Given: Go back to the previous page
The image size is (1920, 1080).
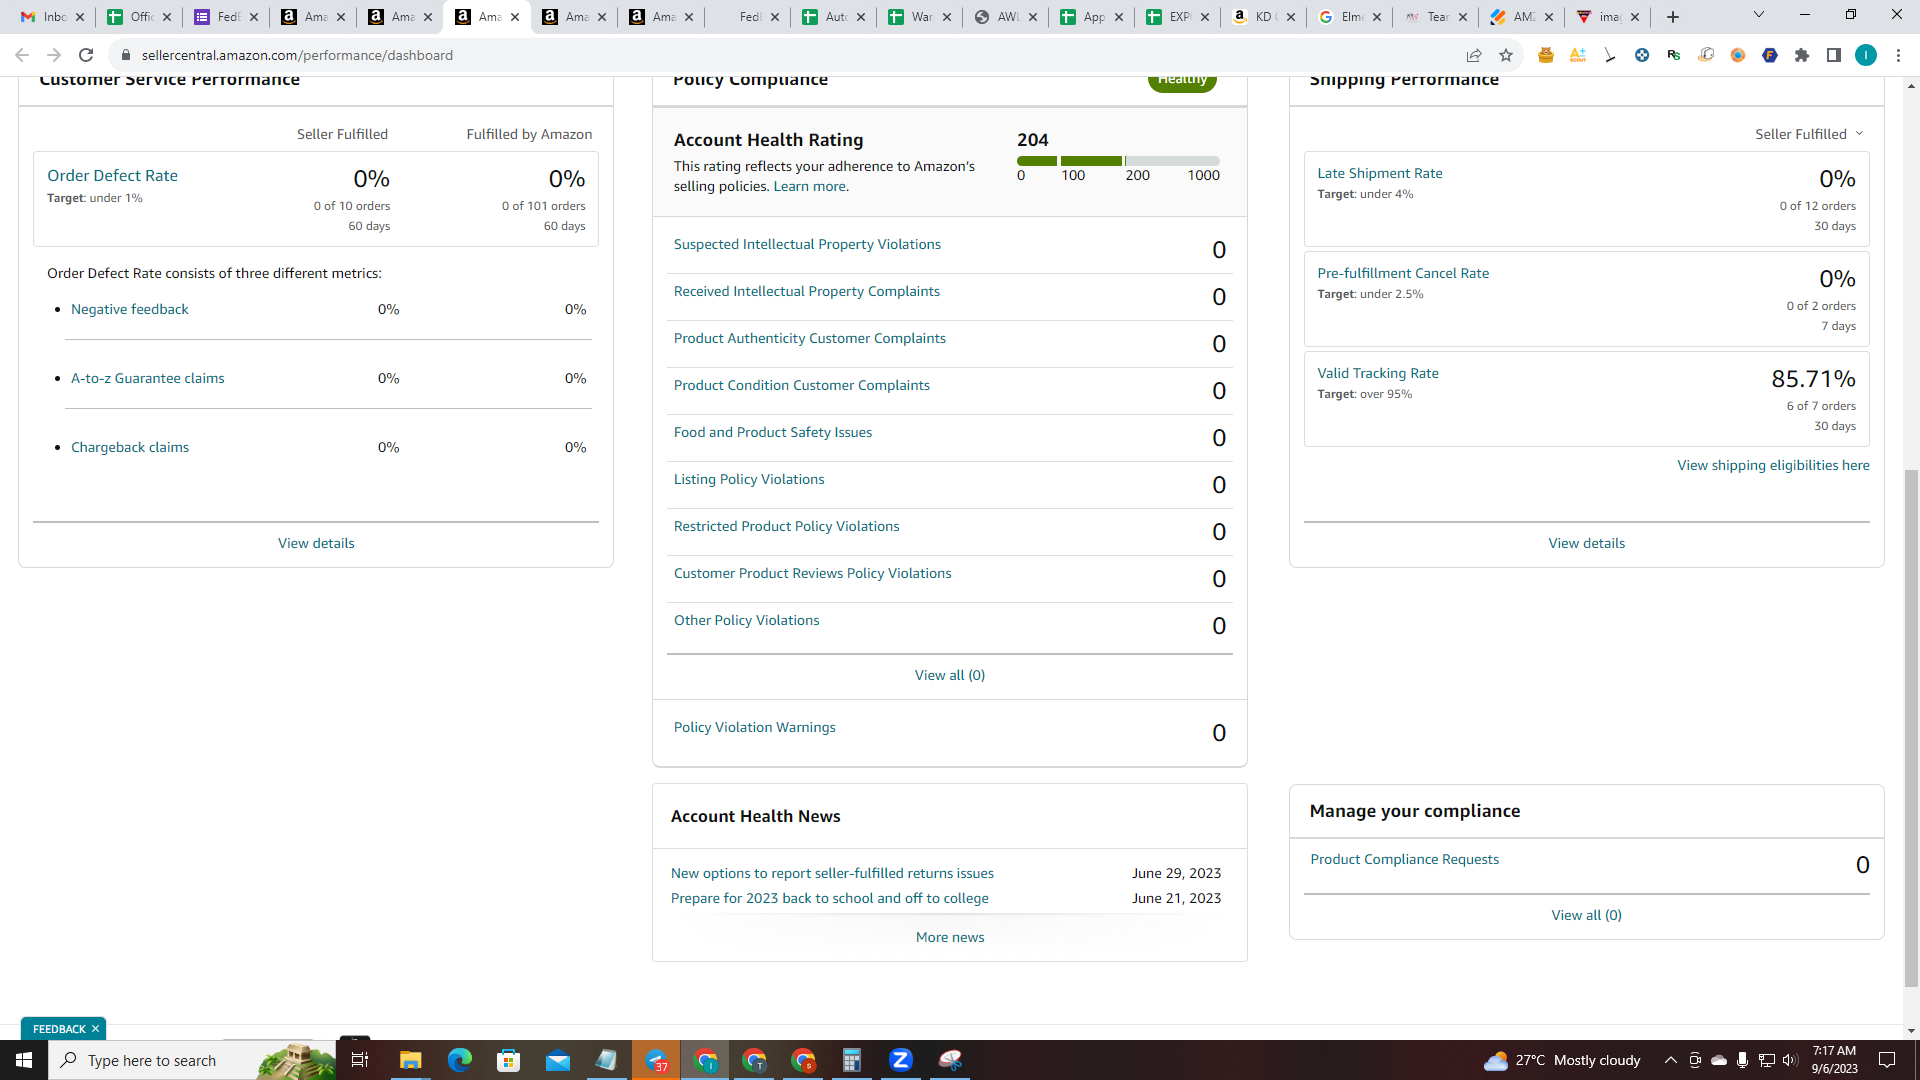Looking at the screenshot, I should pyautogui.click(x=22, y=55).
